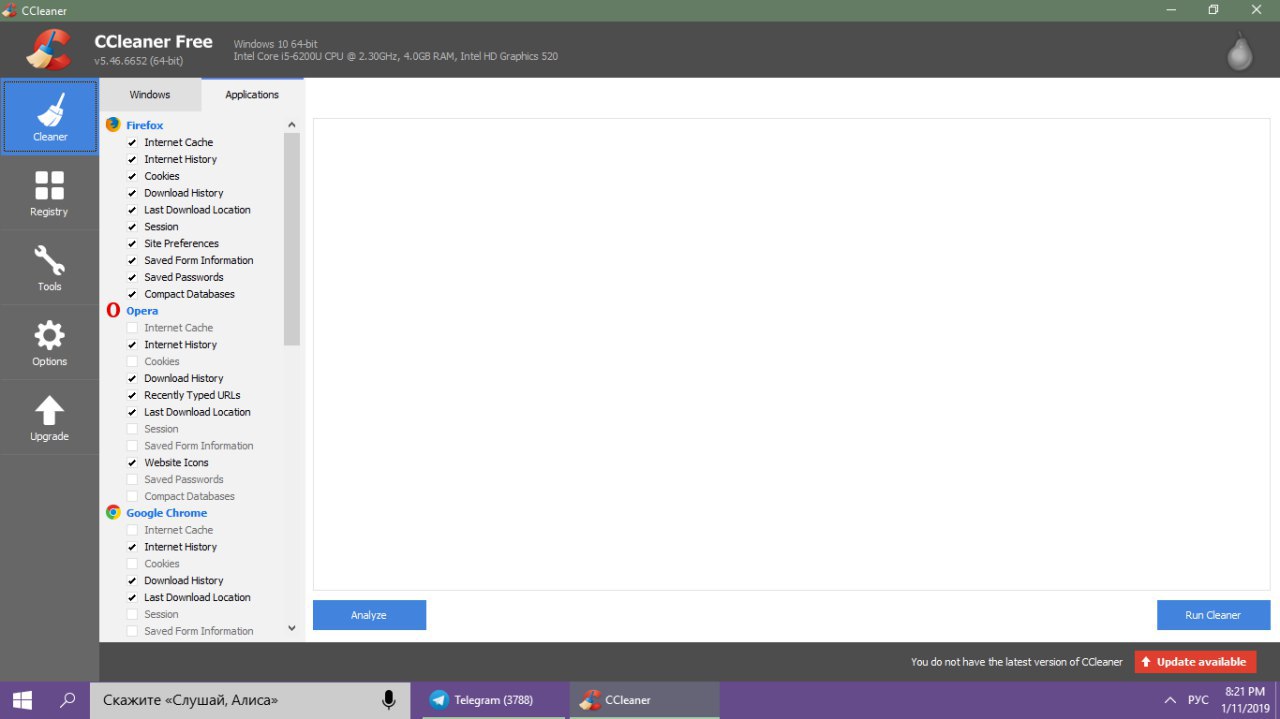This screenshot has width=1280, height=719.
Task: Click the pear icon in header
Action: [x=1240, y=50]
